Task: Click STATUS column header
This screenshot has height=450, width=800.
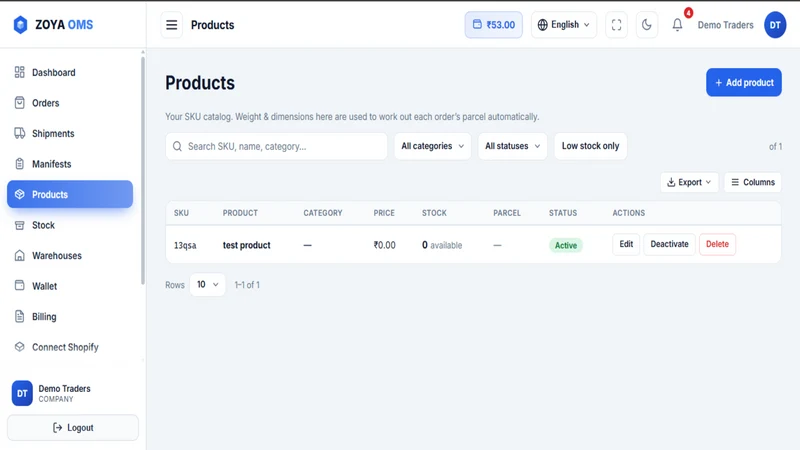Action: [x=563, y=213]
